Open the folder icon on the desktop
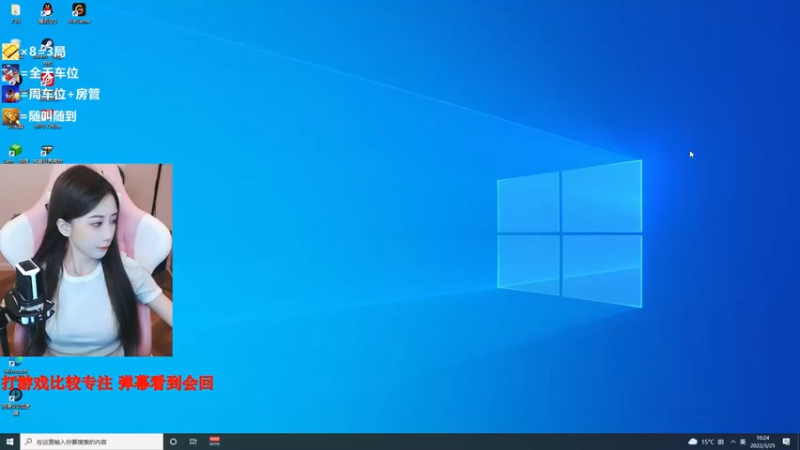Viewport: 800px width, 450px height. (x=16, y=12)
